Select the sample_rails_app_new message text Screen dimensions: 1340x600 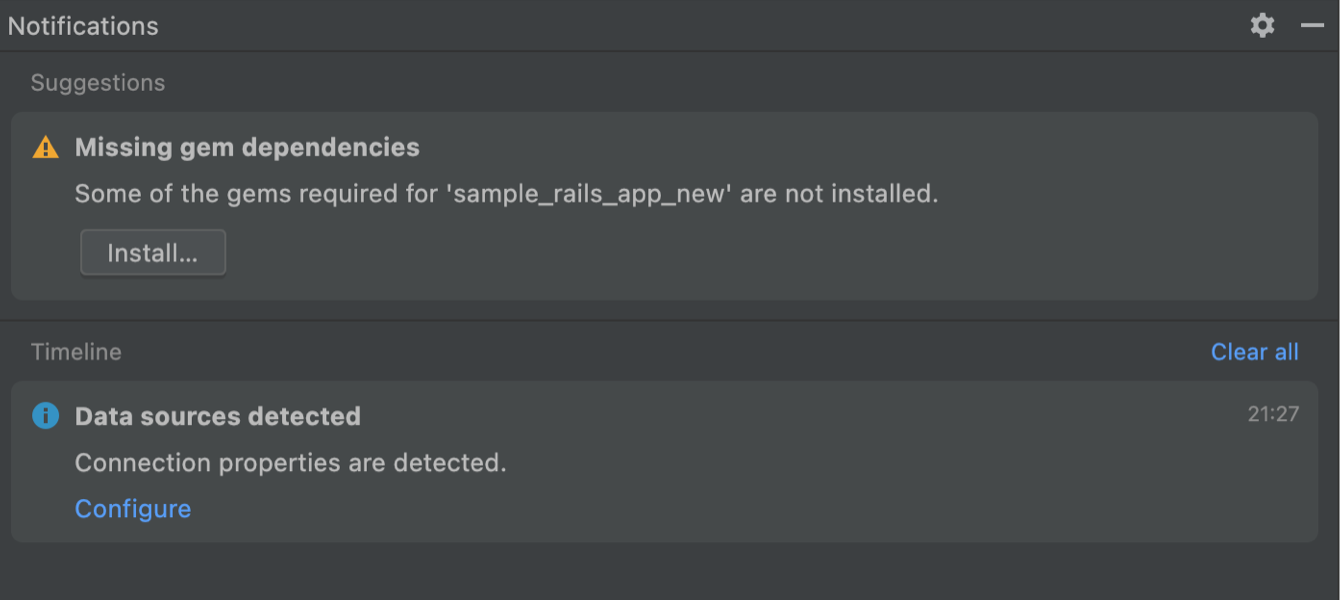click(x=505, y=193)
